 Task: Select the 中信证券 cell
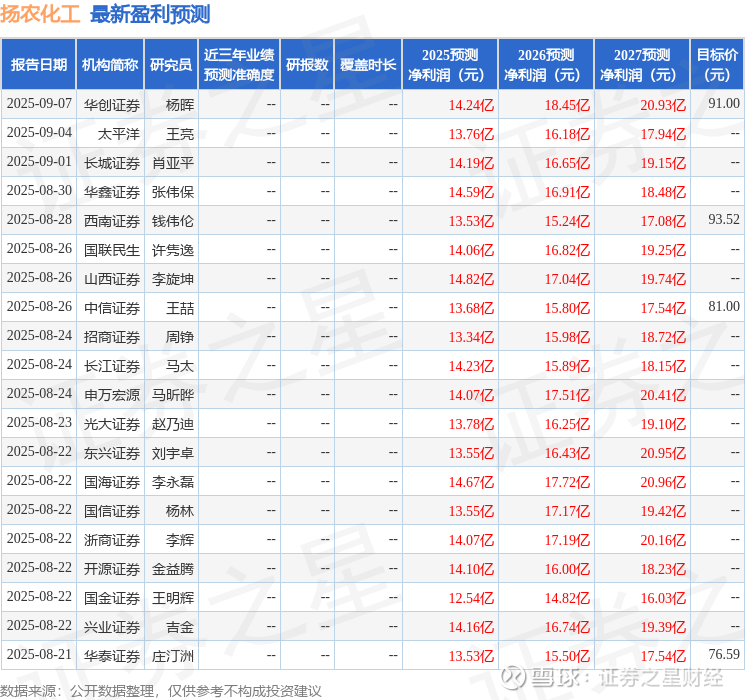pyautogui.click(x=112, y=308)
